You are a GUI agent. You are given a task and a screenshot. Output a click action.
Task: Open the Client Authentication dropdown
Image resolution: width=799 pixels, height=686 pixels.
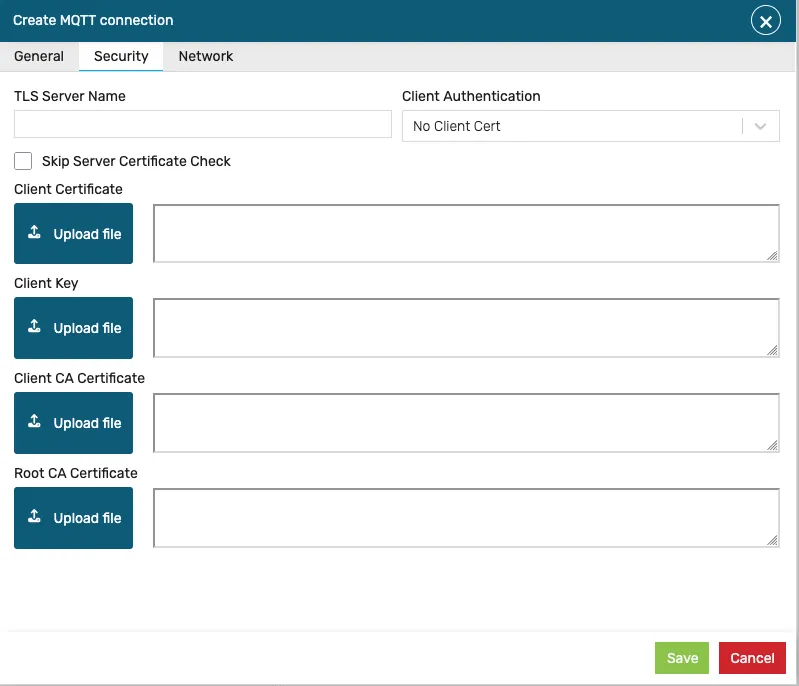click(591, 126)
